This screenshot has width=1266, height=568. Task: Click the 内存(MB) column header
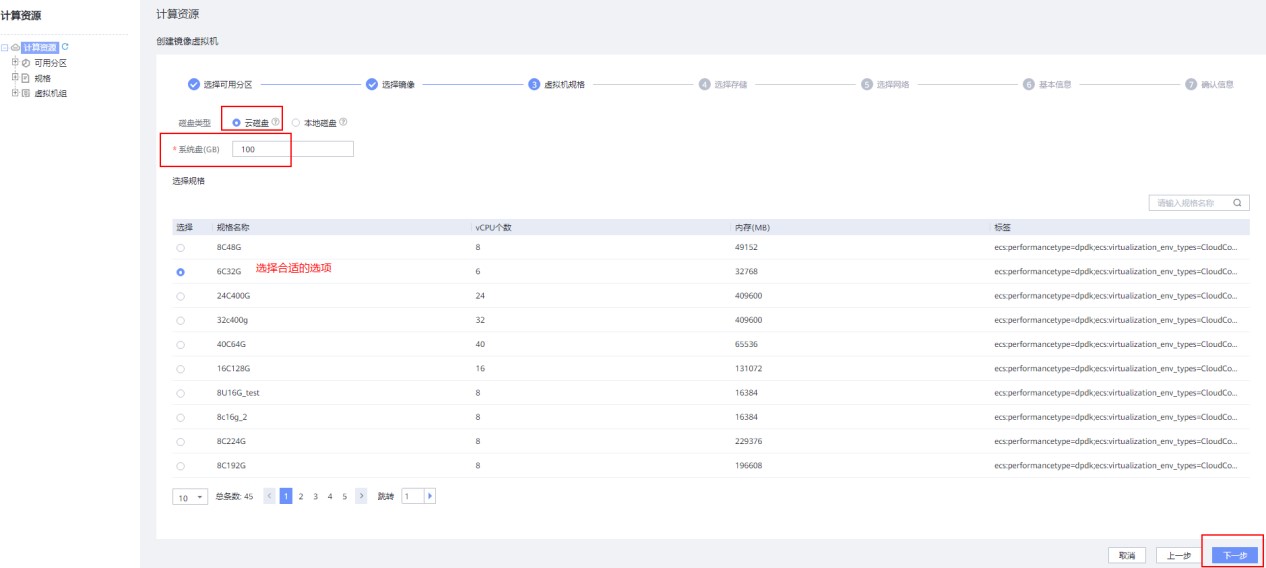click(752, 228)
